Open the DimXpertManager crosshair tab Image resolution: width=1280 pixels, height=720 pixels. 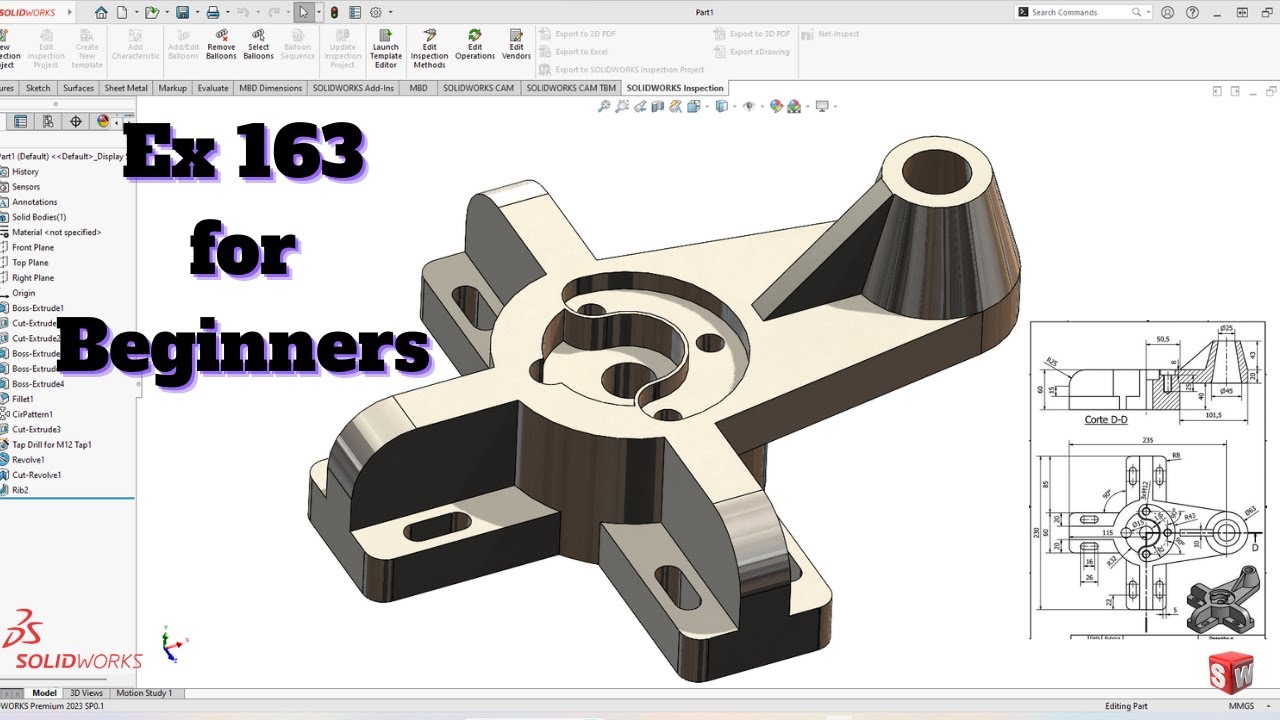click(75, 121)
